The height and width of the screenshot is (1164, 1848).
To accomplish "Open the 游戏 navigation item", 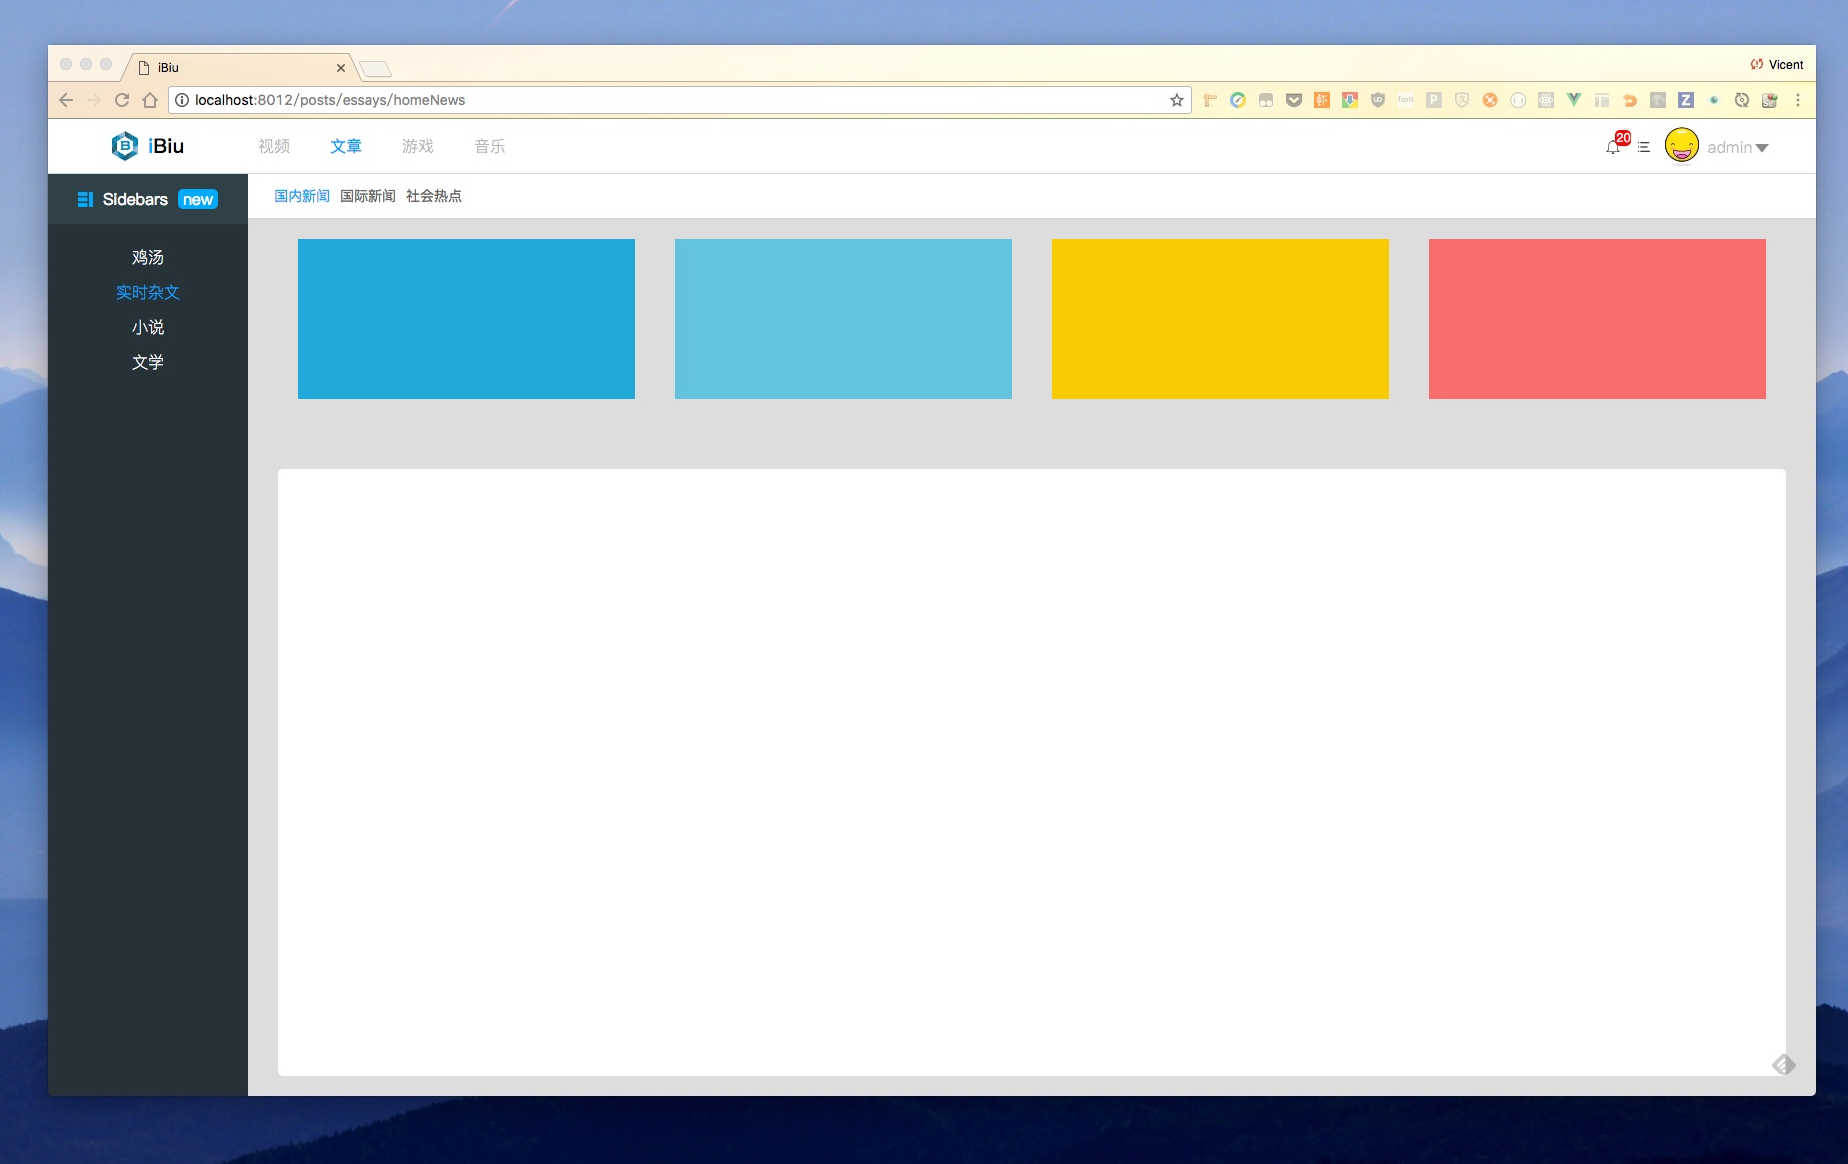I will tap(418, 146).
